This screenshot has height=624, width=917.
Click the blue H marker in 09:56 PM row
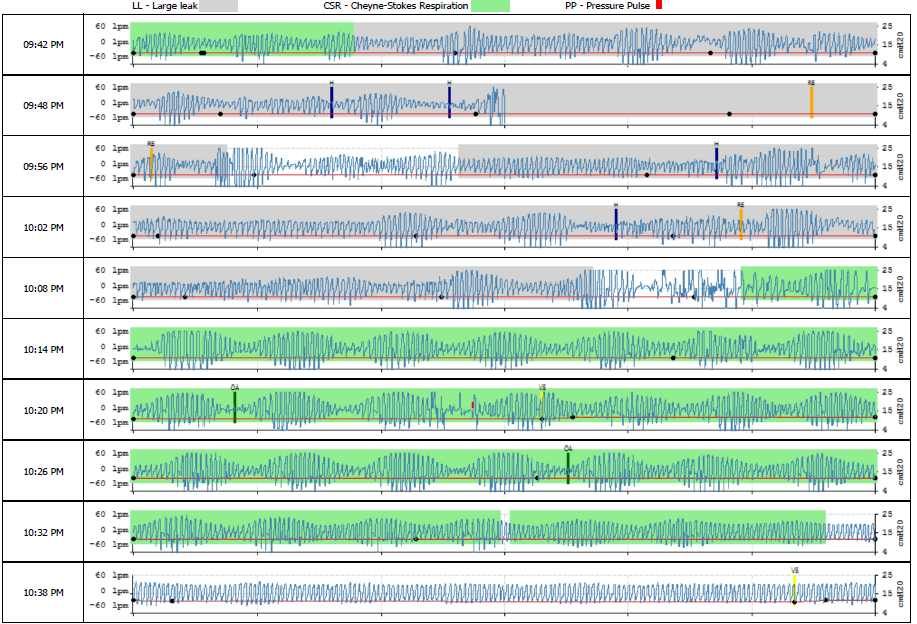point(716,163)
